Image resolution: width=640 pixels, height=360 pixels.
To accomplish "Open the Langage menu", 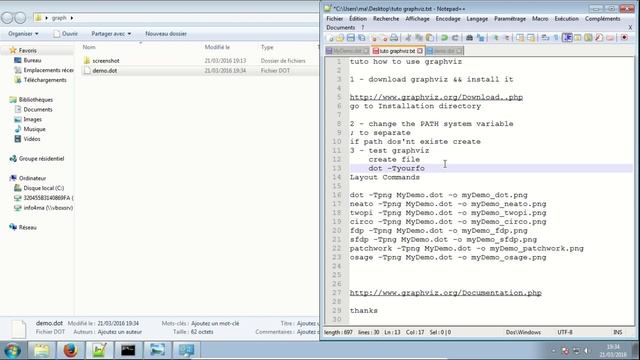I will click(477, 19).
